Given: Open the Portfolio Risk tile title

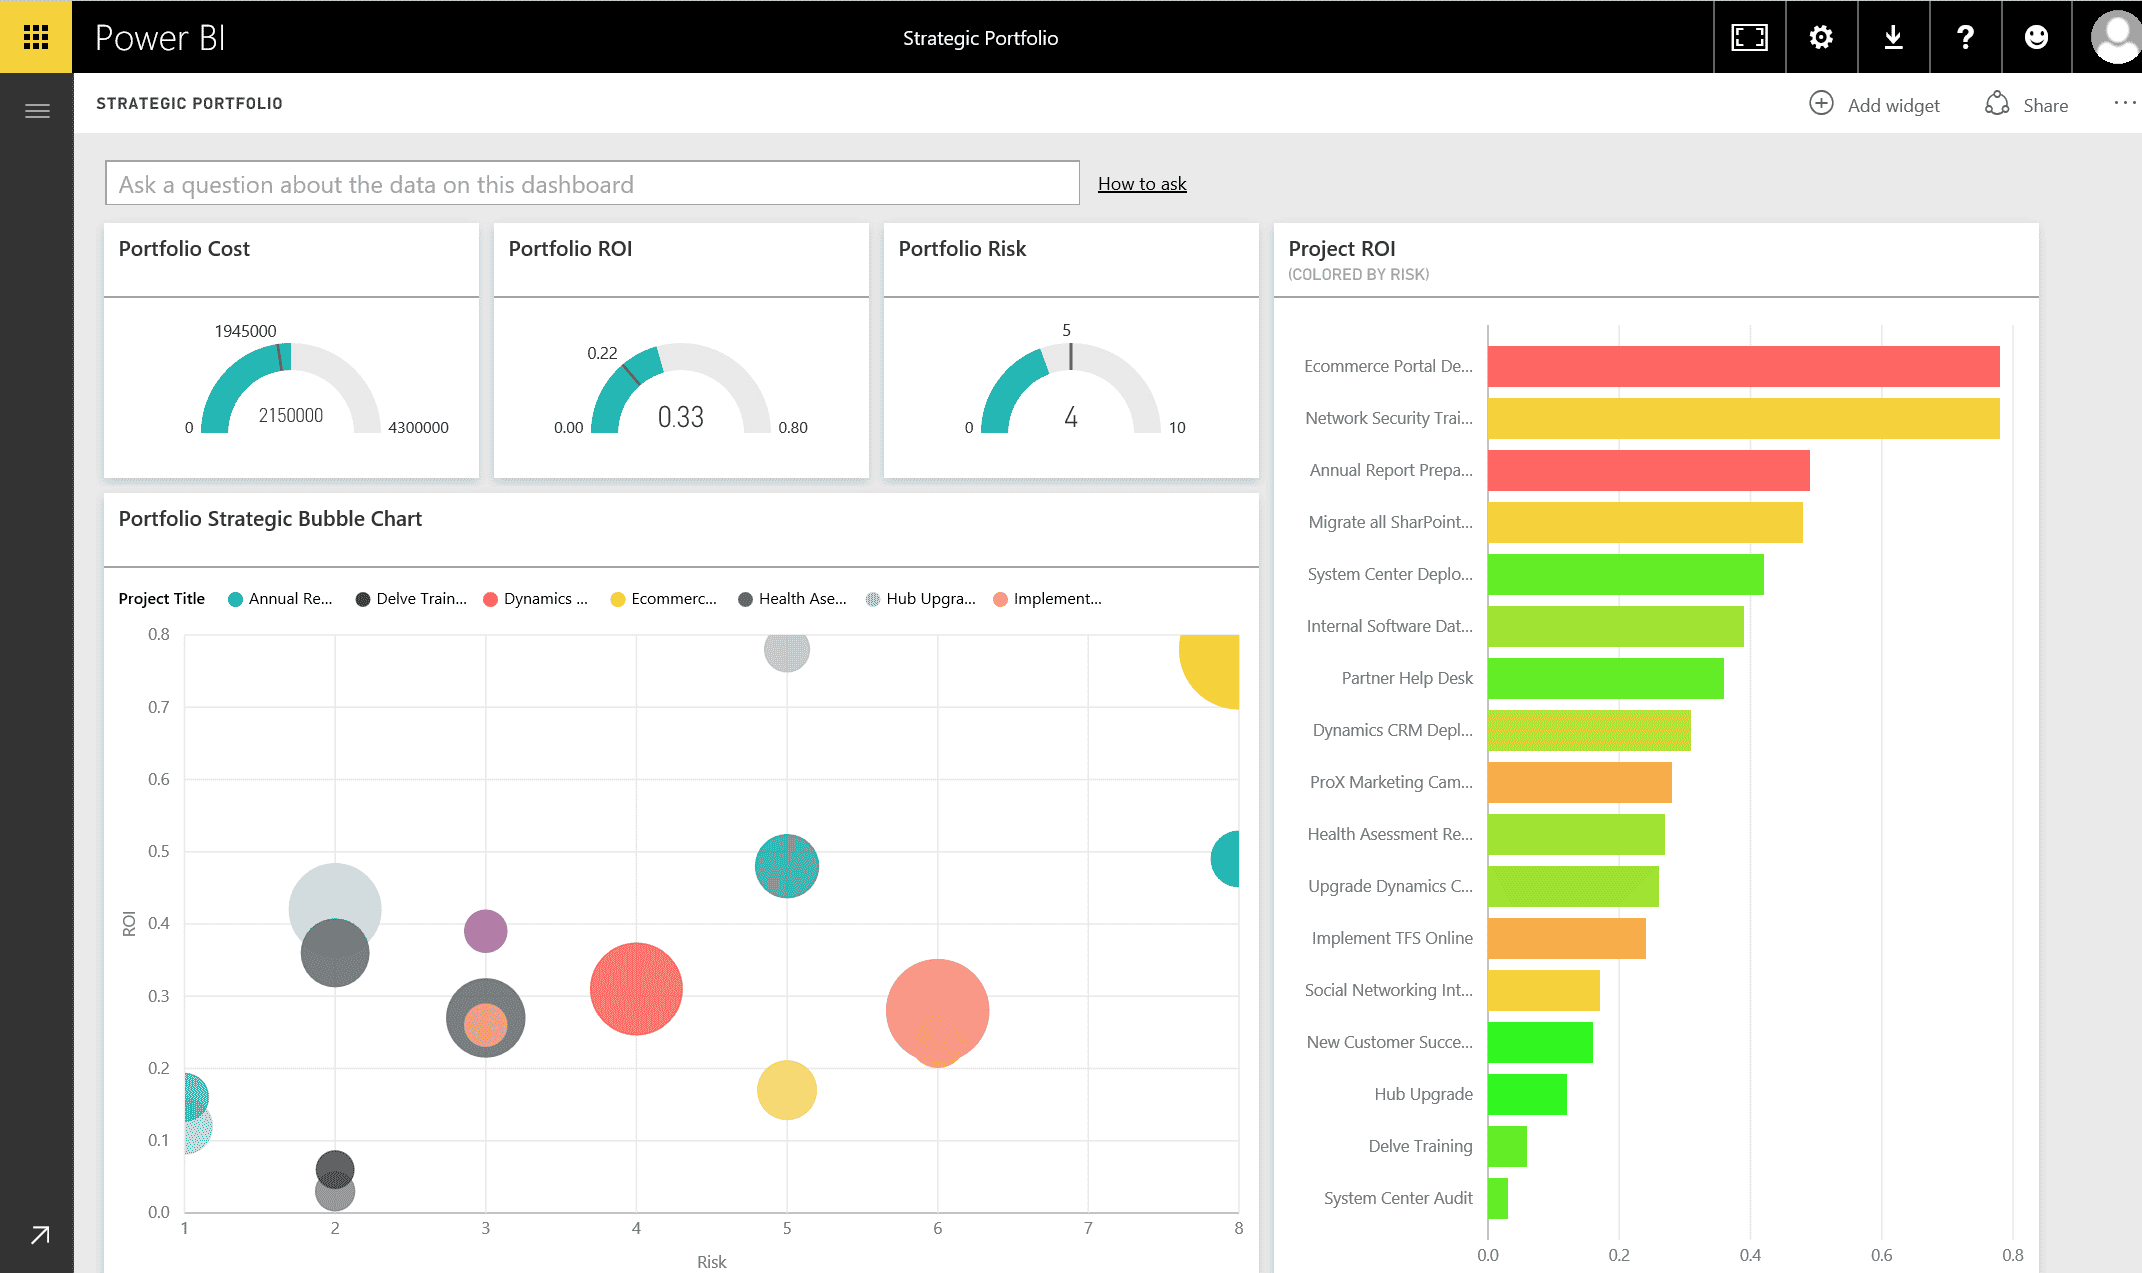Looking at the screenshot, I should tap(962, 248).
